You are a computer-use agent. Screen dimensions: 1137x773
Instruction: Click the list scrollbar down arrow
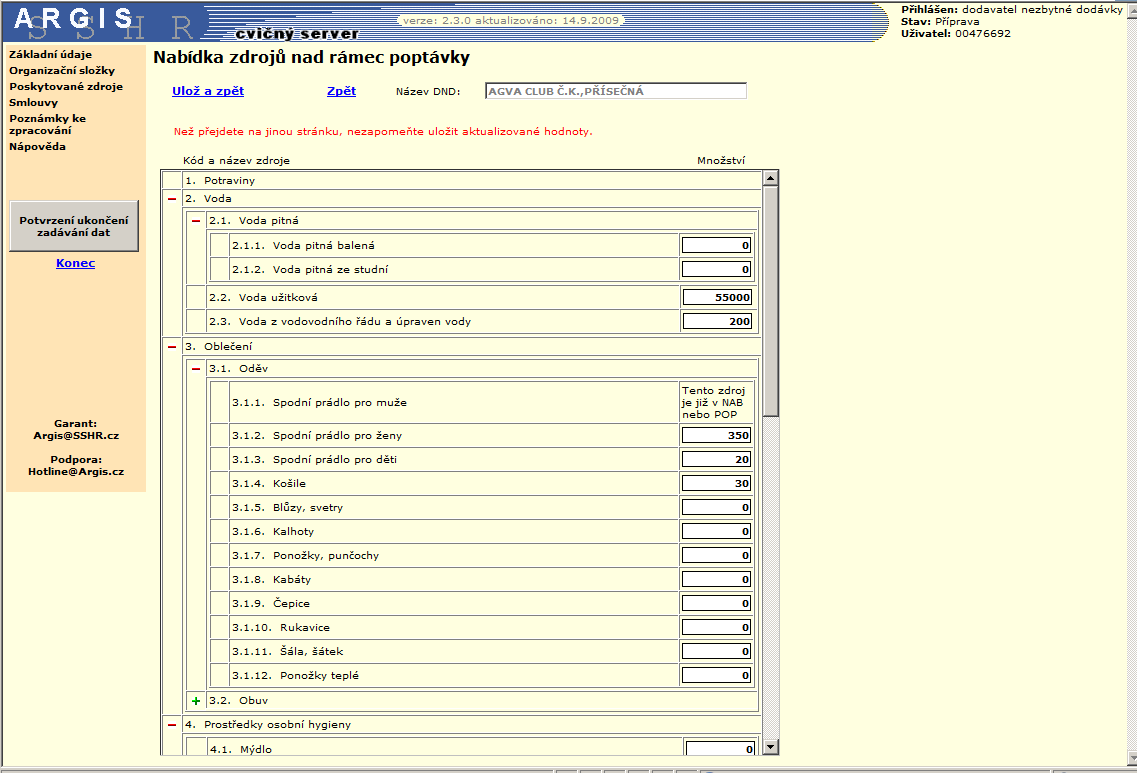tap(771, 747)
